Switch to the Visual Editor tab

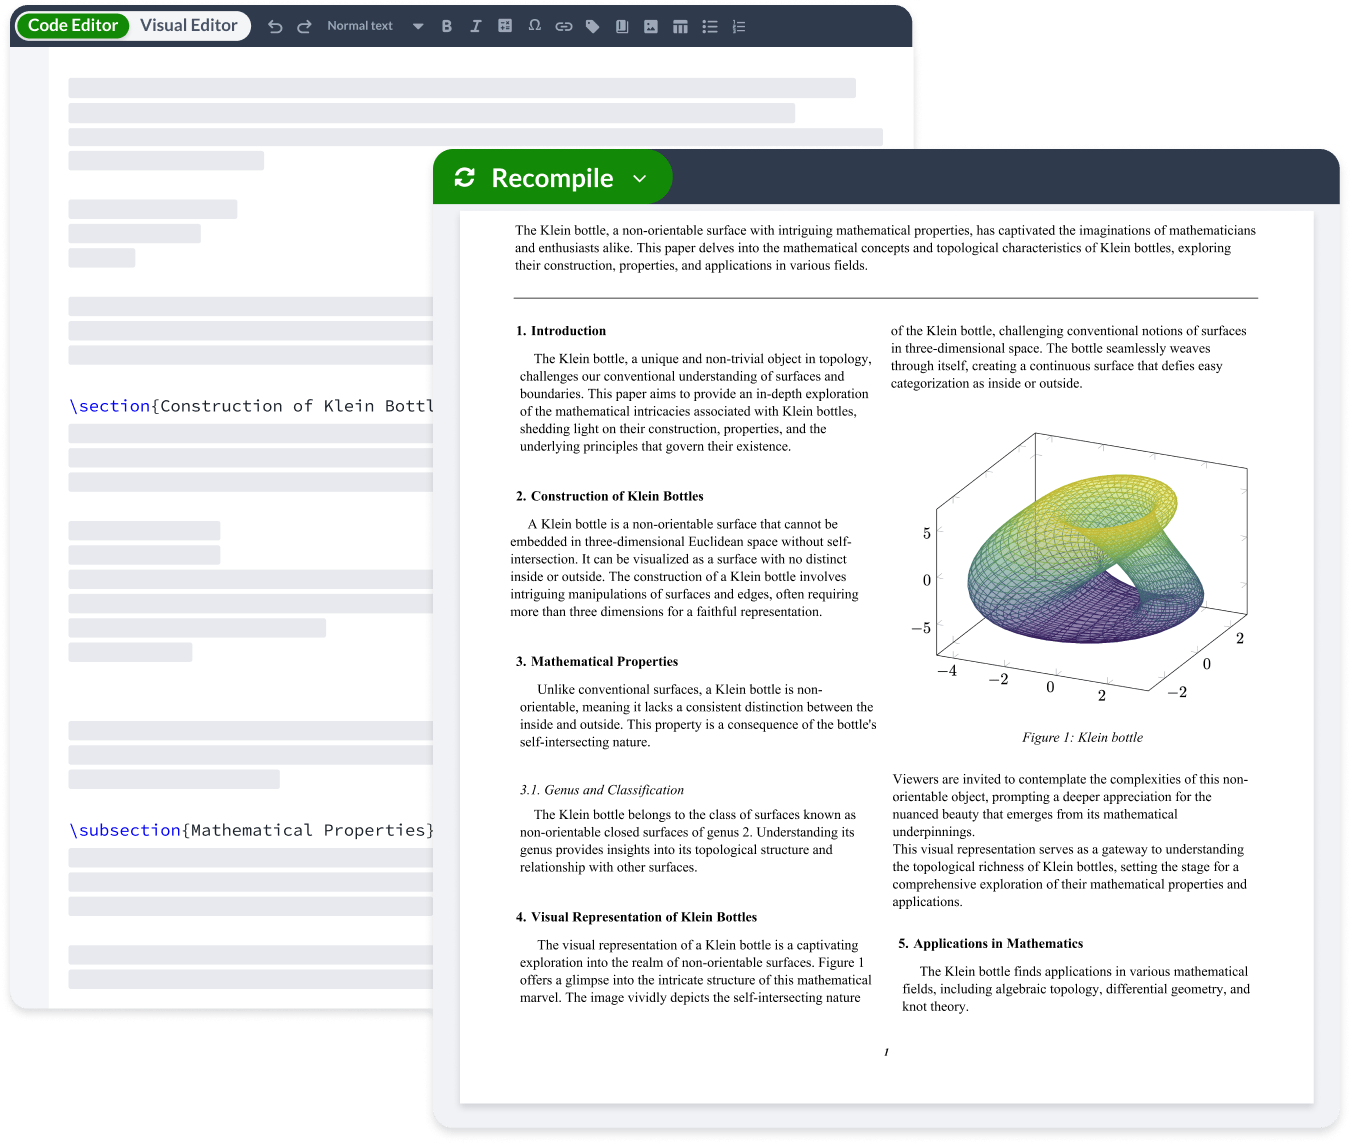click(x=189, y=25)
